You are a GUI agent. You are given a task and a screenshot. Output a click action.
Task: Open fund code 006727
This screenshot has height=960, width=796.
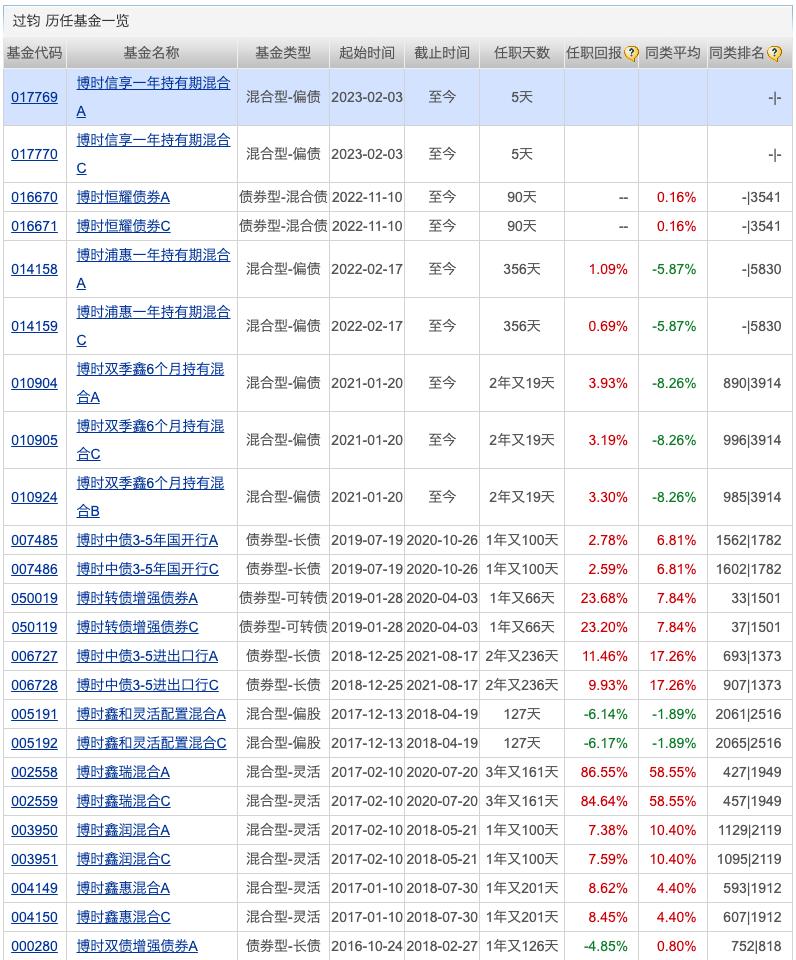pos(34,656)
